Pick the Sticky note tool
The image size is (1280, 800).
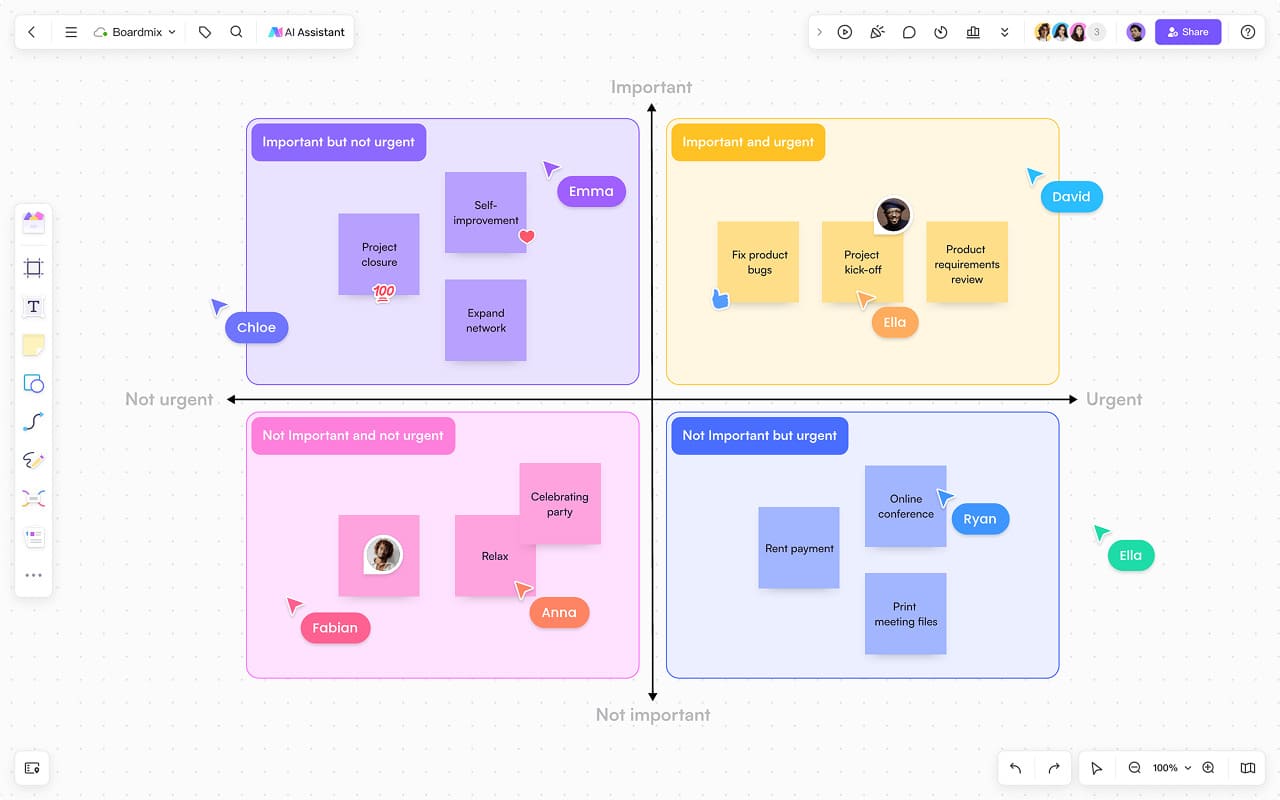coord(33,345)
